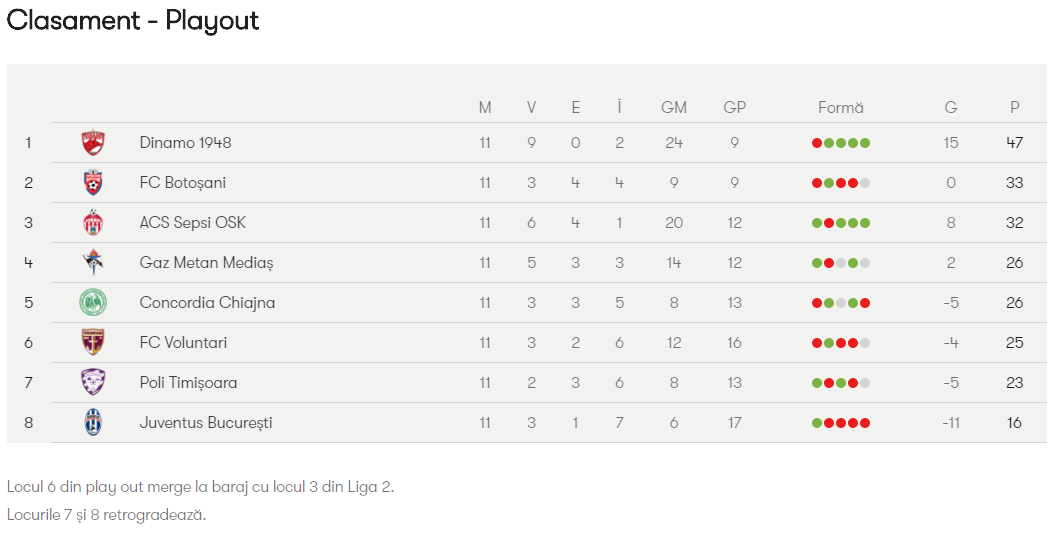The image size is (1048, 548).
Task: Click Juventus București's form indicator dots
Action: click(x=841, y=423)
